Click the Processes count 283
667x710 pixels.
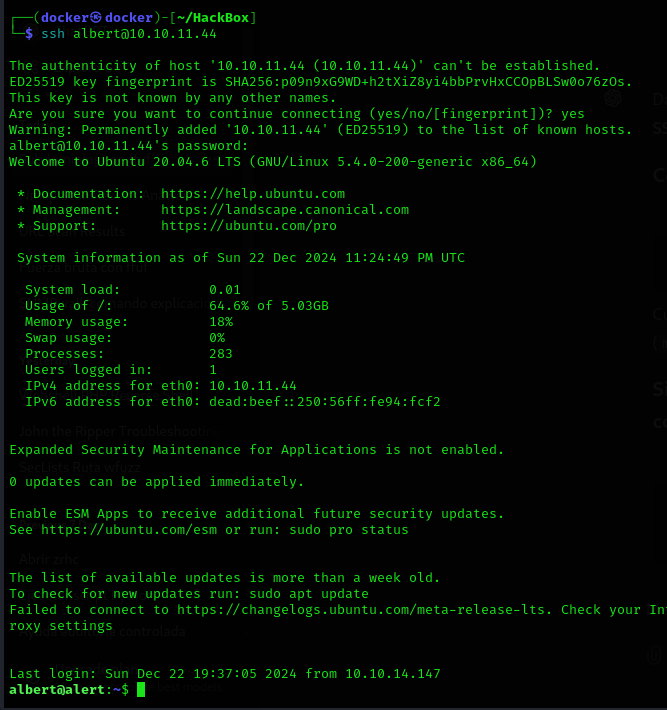[x=220, y=354]
